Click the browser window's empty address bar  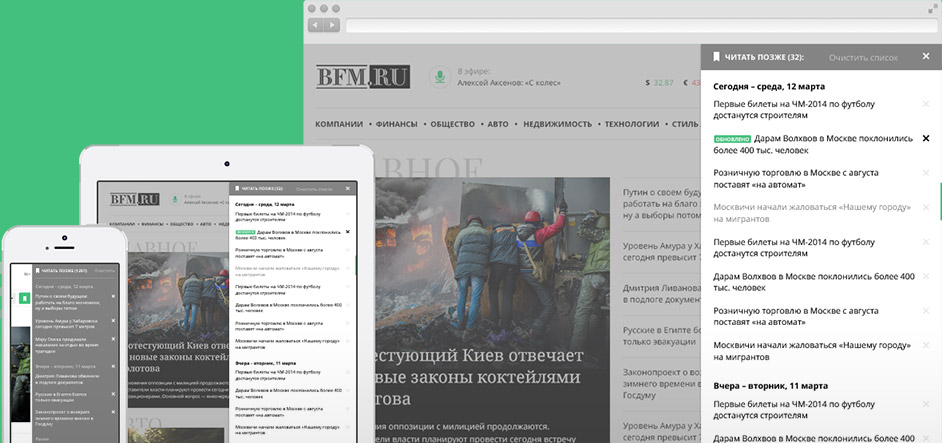(x=640, y=25)
